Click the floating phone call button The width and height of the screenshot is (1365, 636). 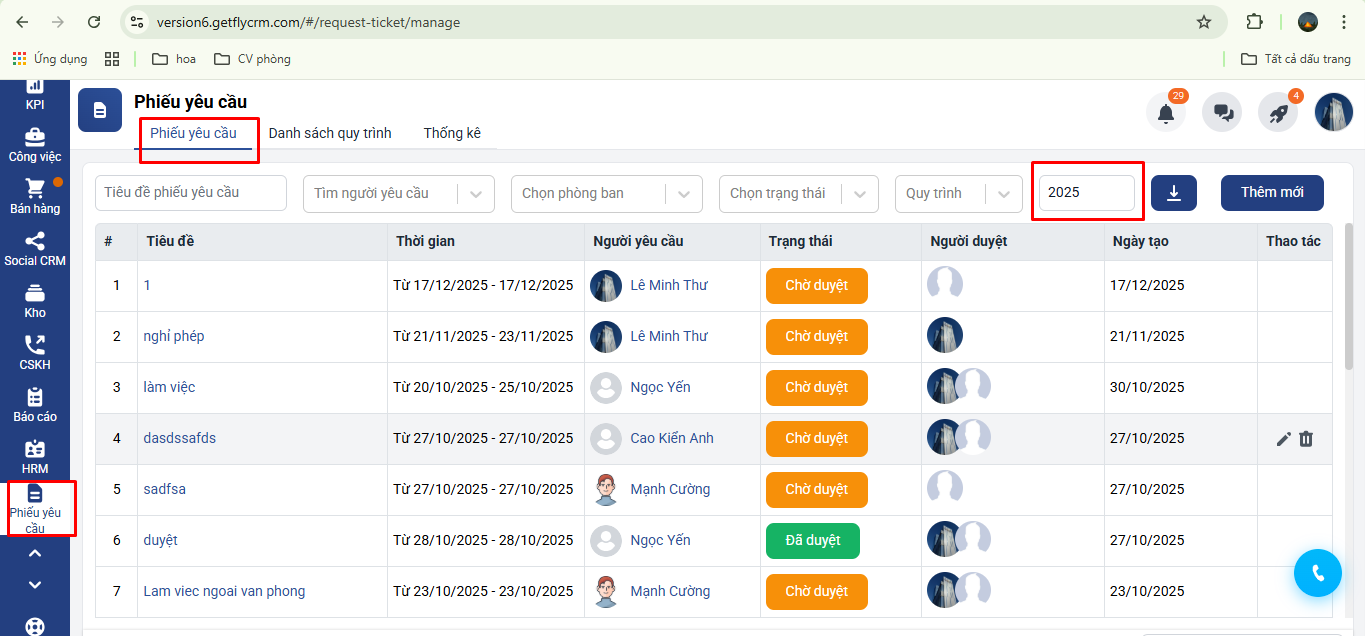pos(1318,573)
